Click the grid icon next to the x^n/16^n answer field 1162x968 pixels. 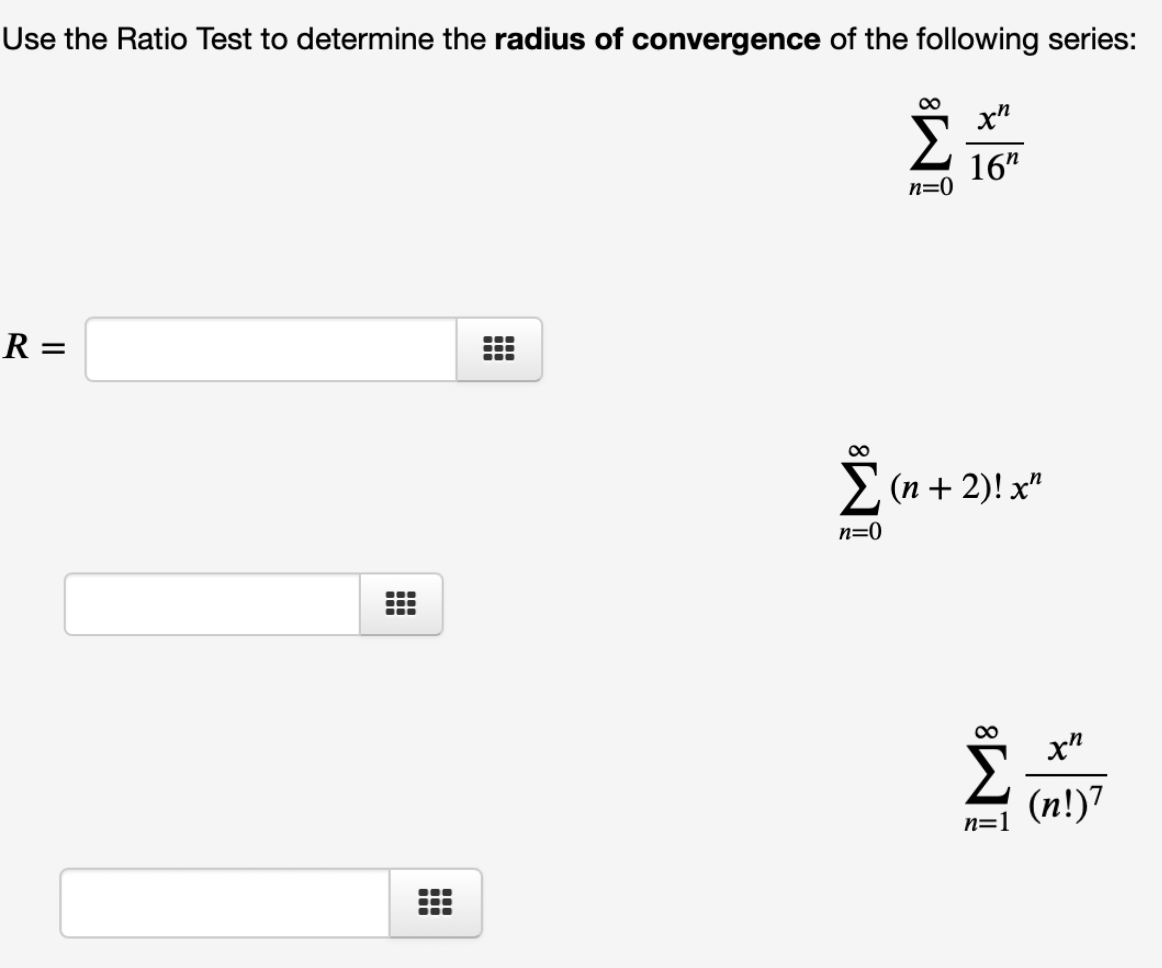pyautogui.click(x=500, y=349)
